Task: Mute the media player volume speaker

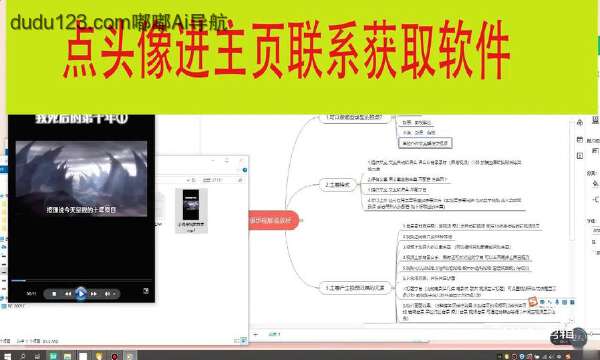Action: tap(108, 294)
